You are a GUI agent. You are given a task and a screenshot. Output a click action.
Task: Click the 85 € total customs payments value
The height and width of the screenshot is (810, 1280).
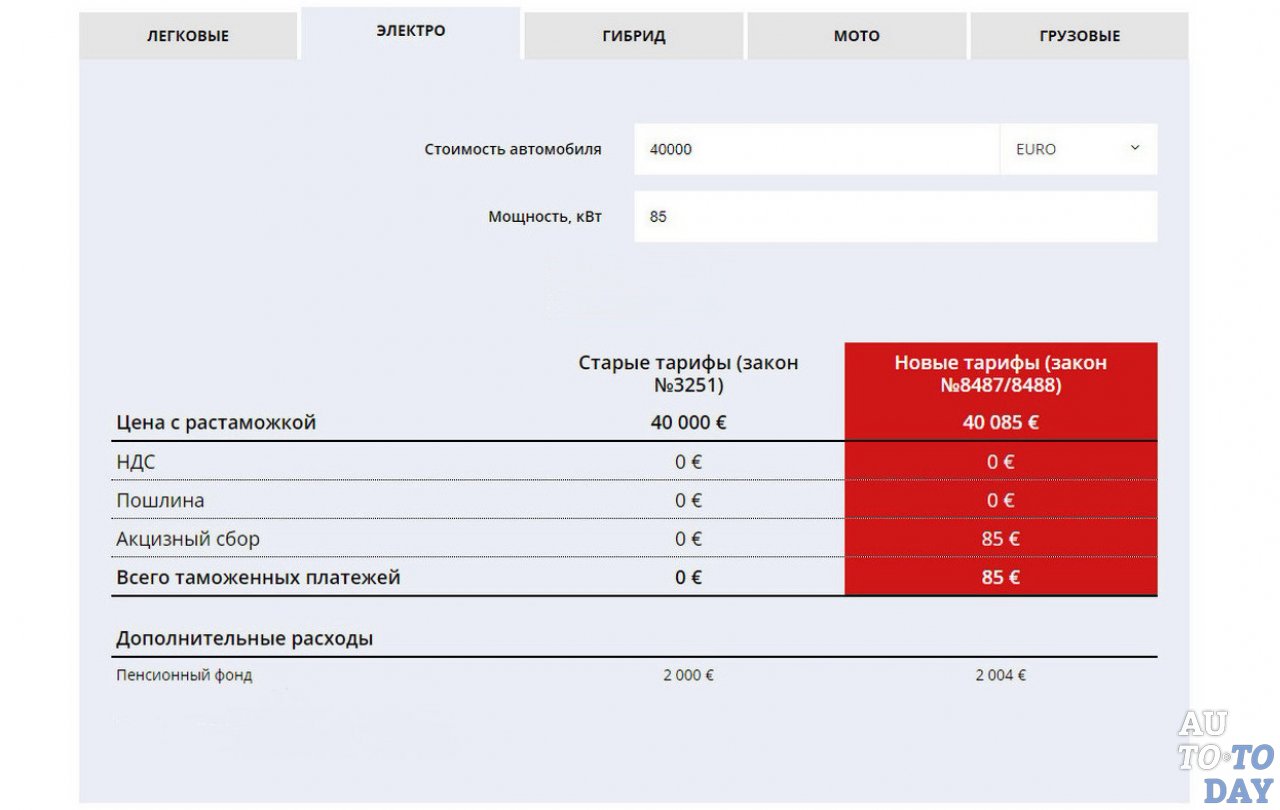coord(1001,578)
